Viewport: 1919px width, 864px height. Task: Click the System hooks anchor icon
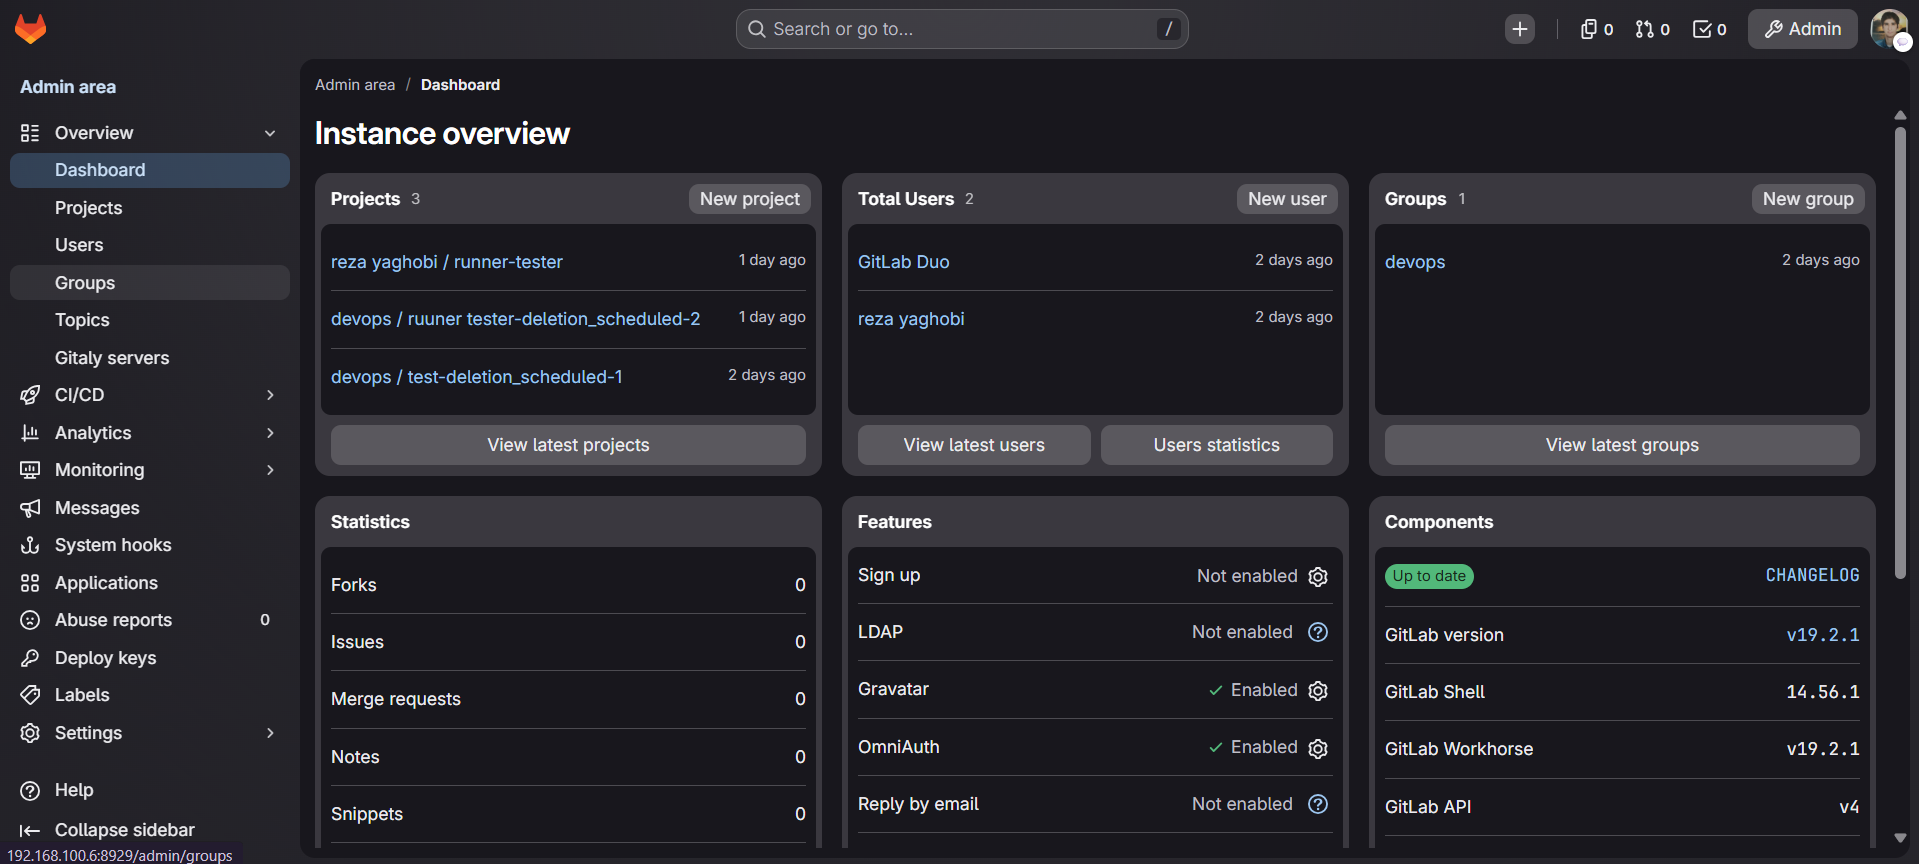tap(30, 545)
